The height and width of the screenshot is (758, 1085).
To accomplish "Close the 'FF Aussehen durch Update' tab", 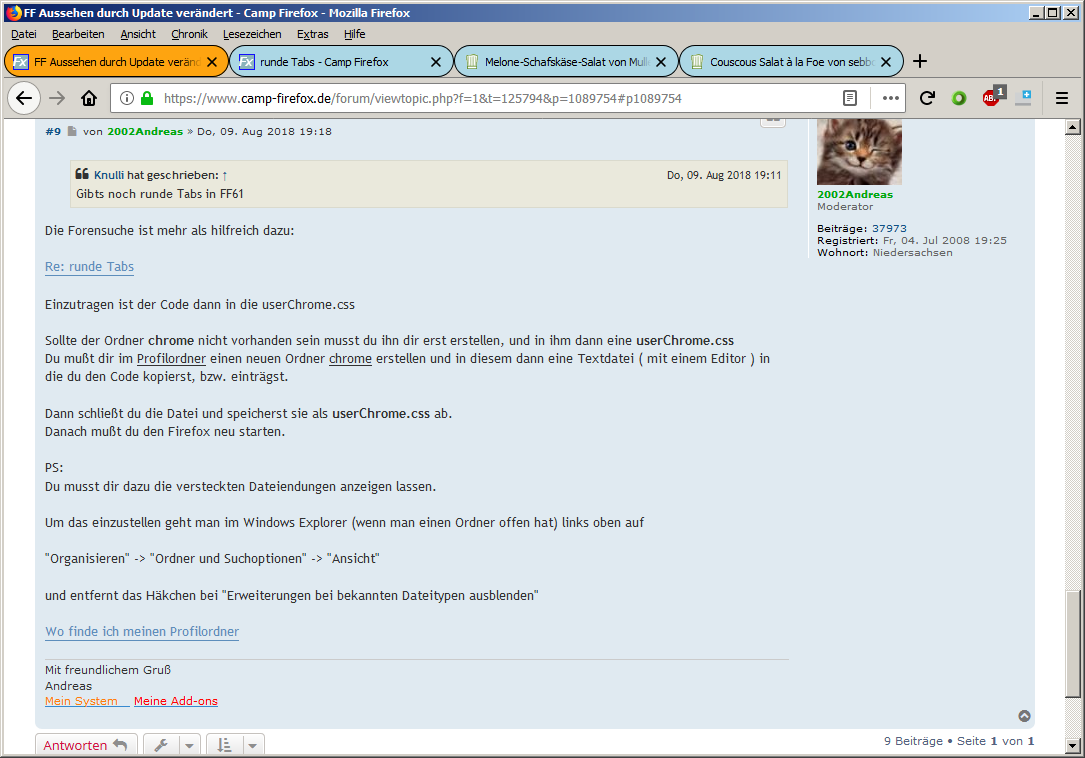I will coord(212,62).
